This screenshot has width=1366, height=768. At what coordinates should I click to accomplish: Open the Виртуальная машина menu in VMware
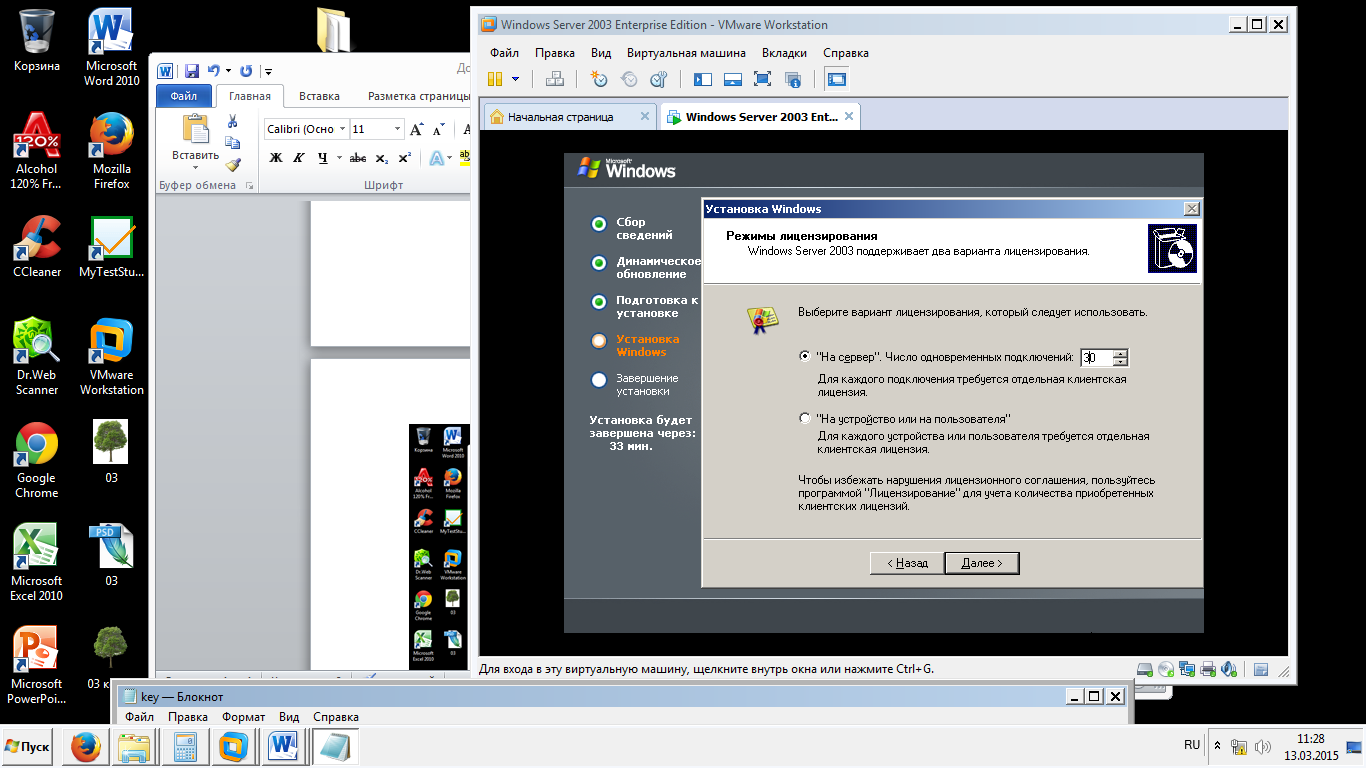click(686, 53)
